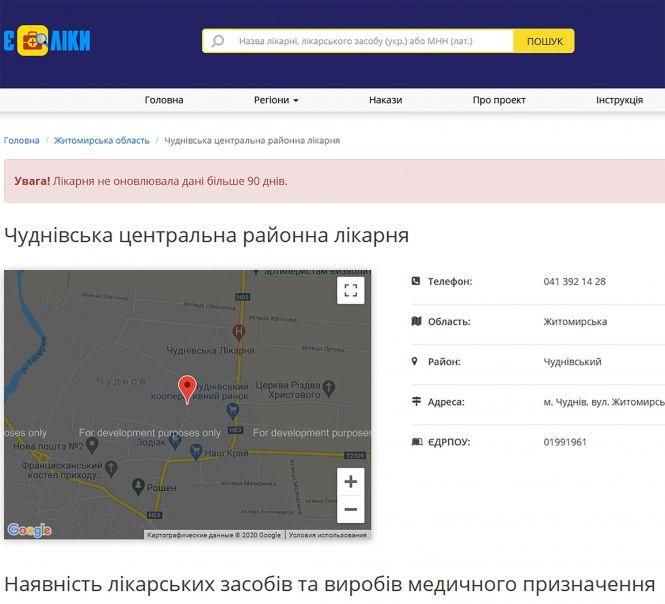Screen dimensions: 665x604
Task: Open the Google logo on the map
Action: 29,530
